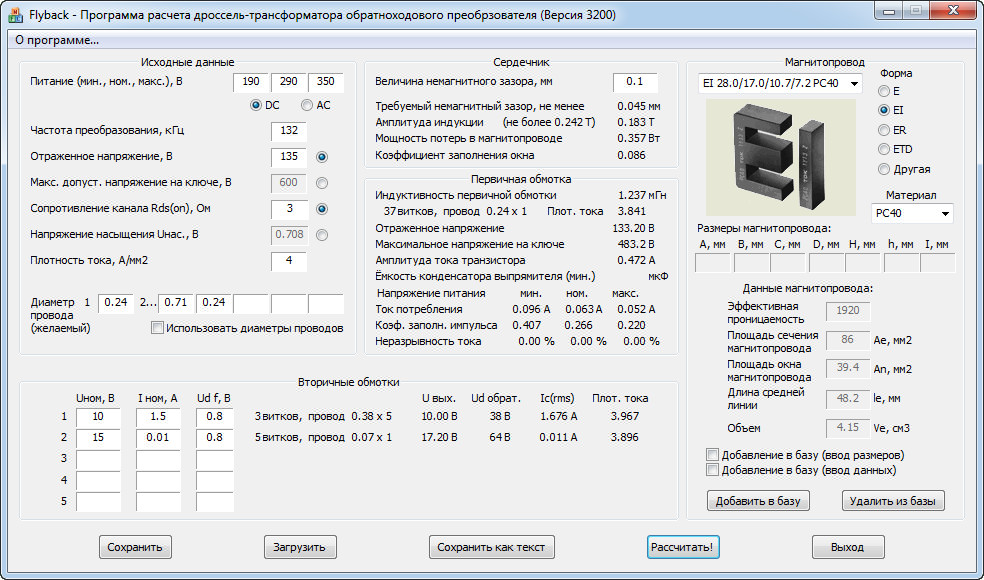Click the EI core photo thumbnail
Image resolution: width=984 pixels, height=580 pixels.
[x=781, y=158]
